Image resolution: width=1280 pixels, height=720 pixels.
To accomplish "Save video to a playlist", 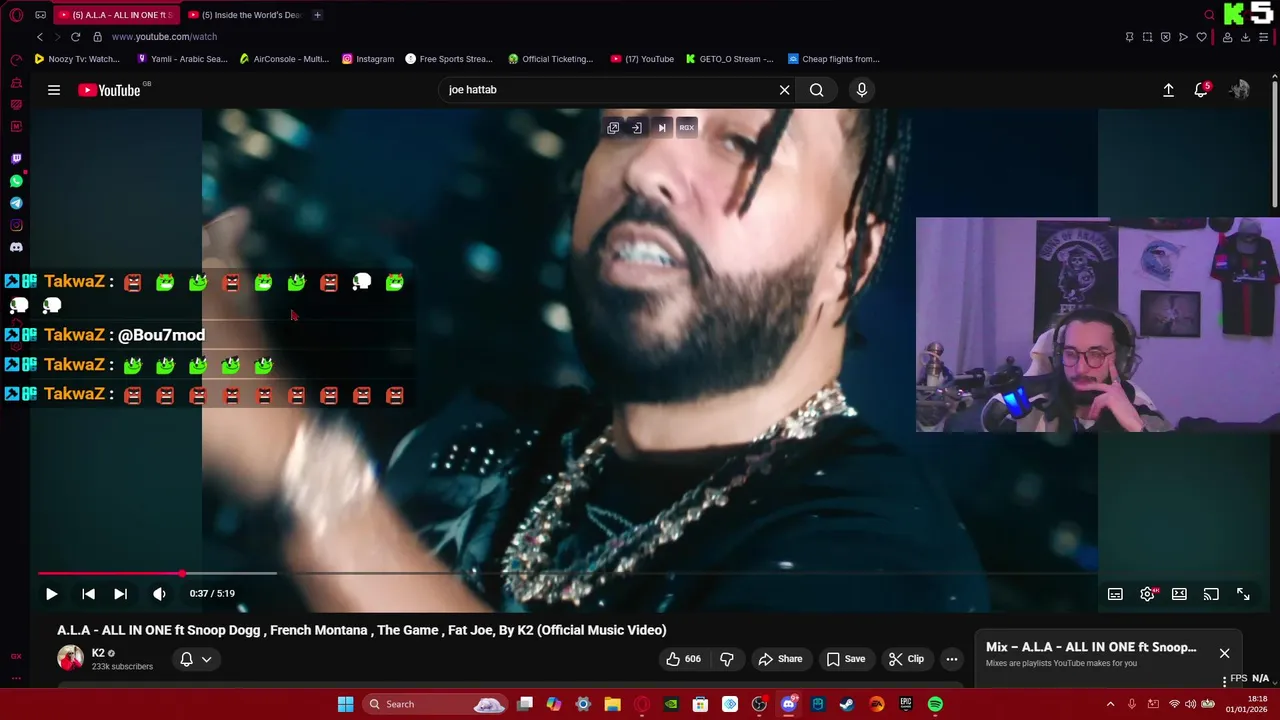I will tap(846, 659).
